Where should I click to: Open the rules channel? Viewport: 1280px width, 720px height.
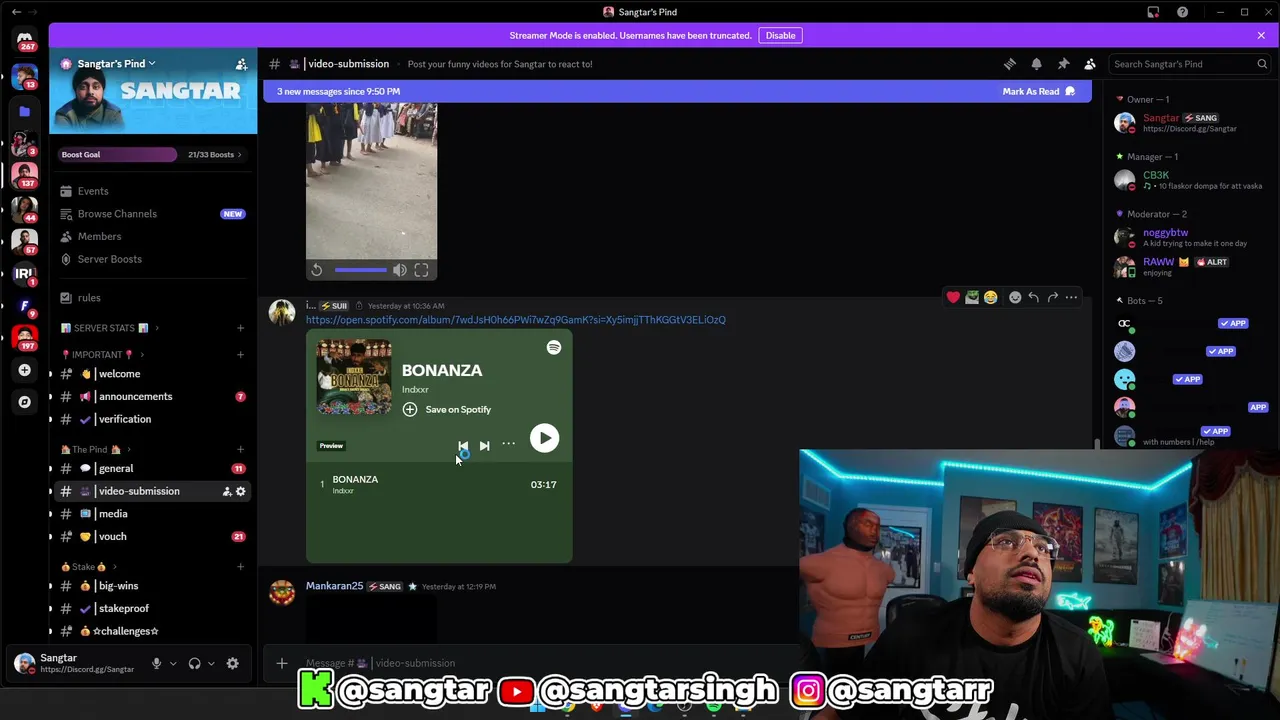(152, 298)
